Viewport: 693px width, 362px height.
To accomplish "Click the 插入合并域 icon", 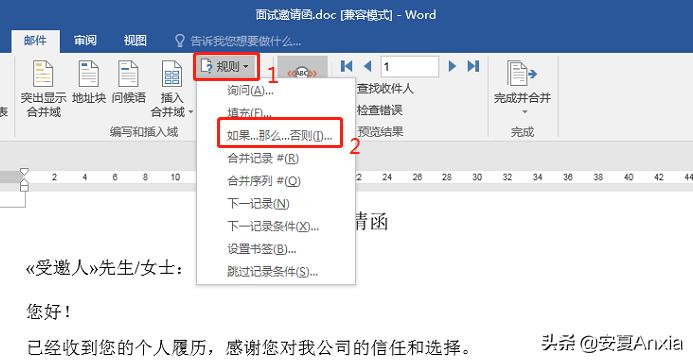I will click(171, 74).
